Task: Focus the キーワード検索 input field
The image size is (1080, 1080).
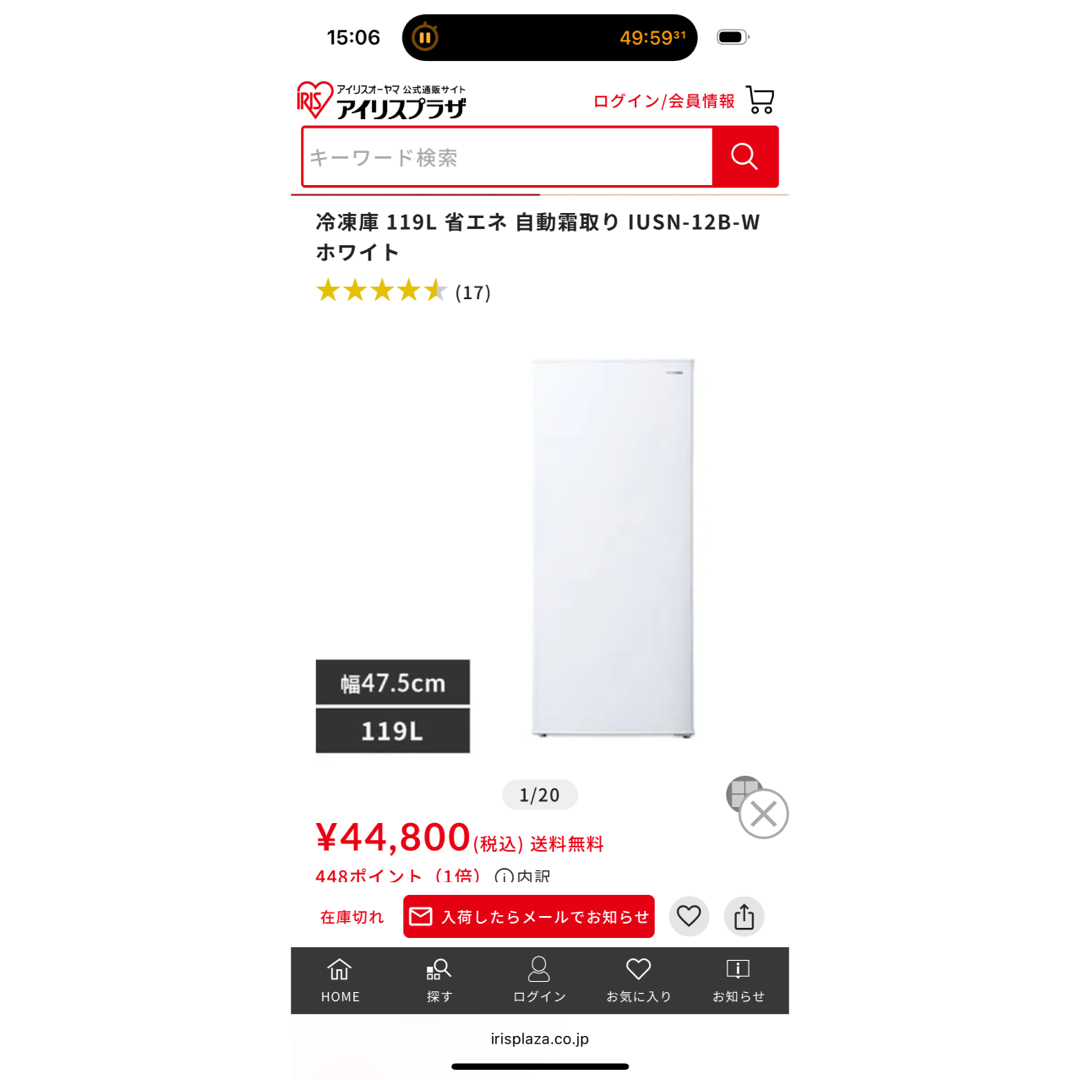Action: pos(507,157)
